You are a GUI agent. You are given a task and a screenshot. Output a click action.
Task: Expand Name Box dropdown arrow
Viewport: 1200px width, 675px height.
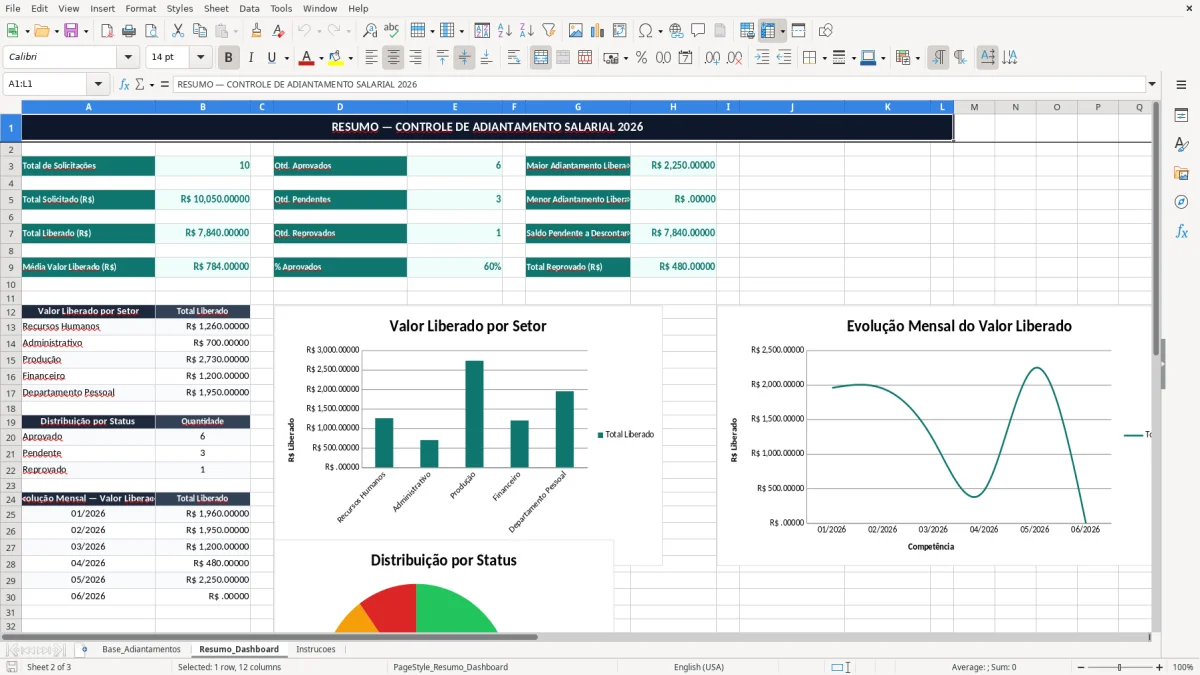pos(99,84)
